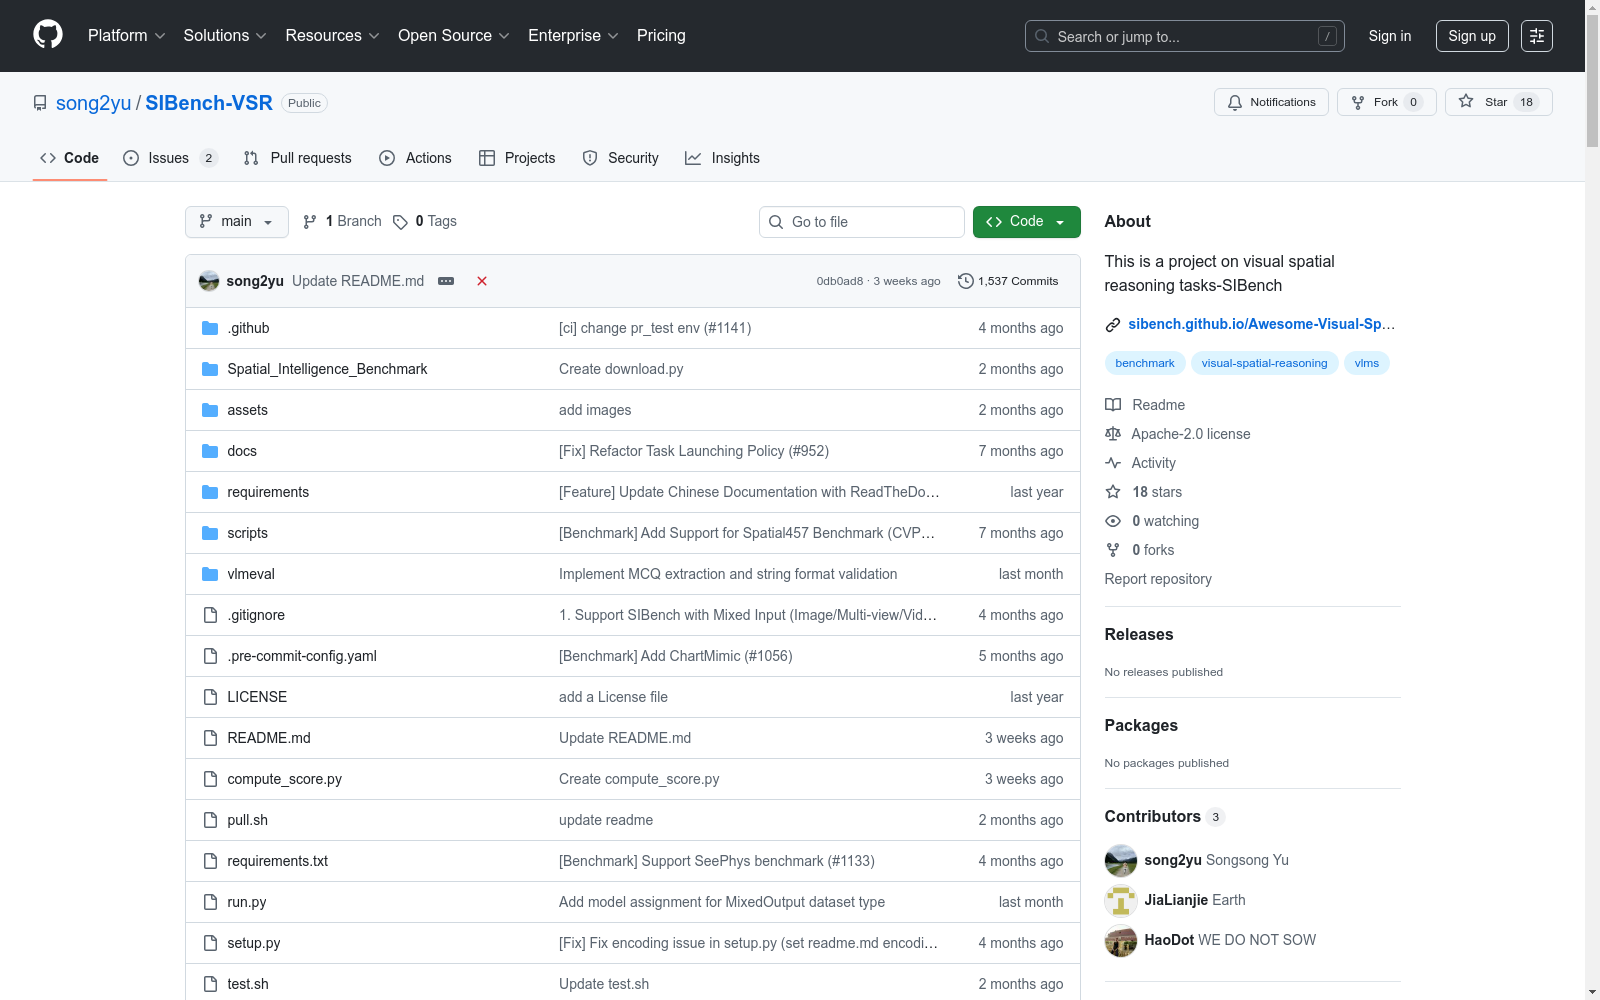Open the sibench.github.io website link
Image resolution: width=1600 pixels, height=1000 pixels.
pyautogui.click(x=1262, y=324)
